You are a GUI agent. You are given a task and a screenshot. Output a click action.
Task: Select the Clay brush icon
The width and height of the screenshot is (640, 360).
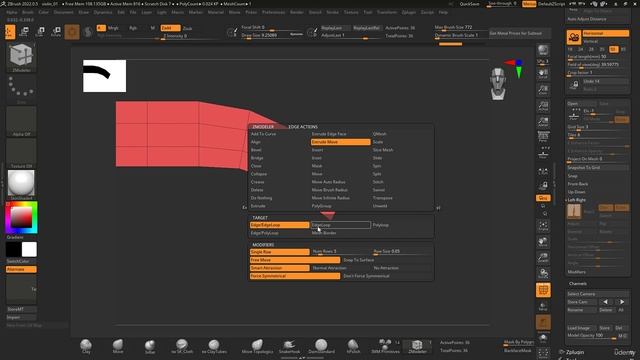(x=86, y=346)
